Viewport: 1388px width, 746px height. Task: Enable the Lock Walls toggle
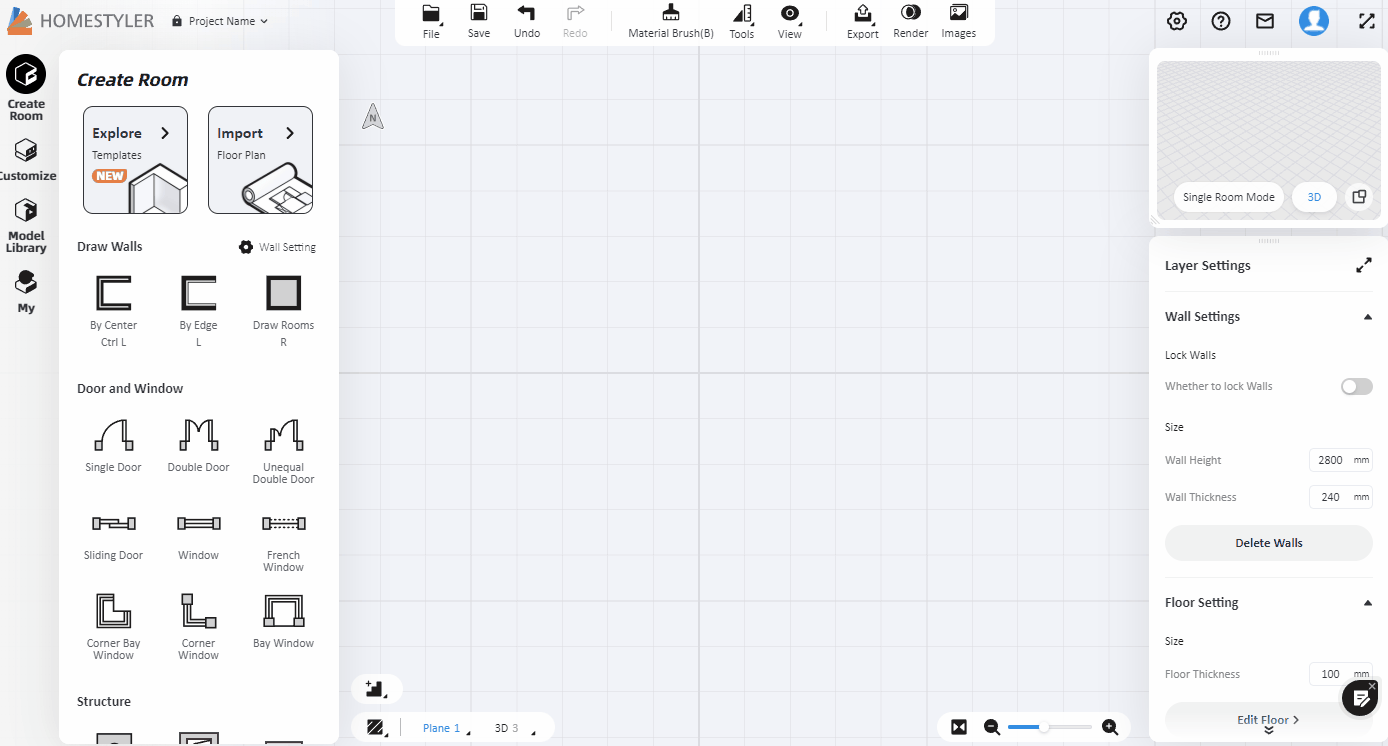[1356, 386]
